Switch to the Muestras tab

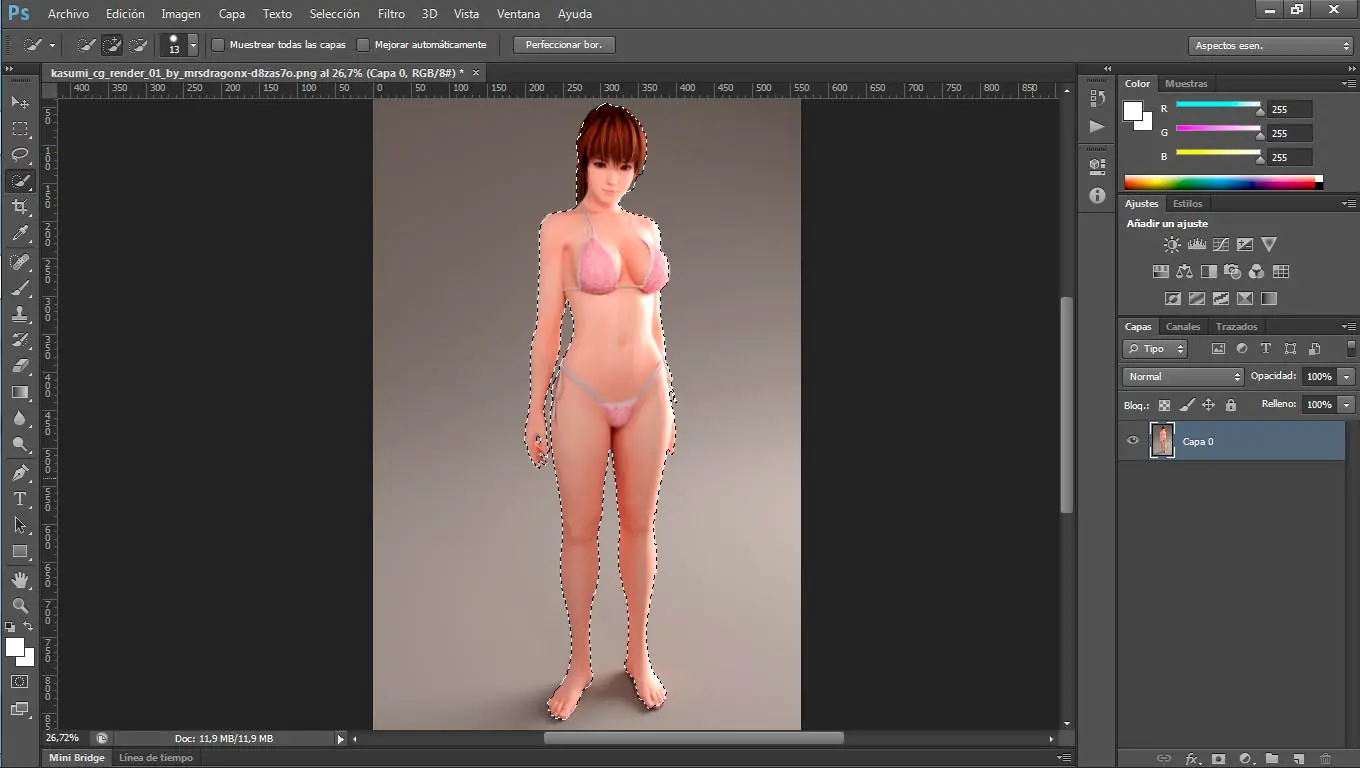point(1186,84)
